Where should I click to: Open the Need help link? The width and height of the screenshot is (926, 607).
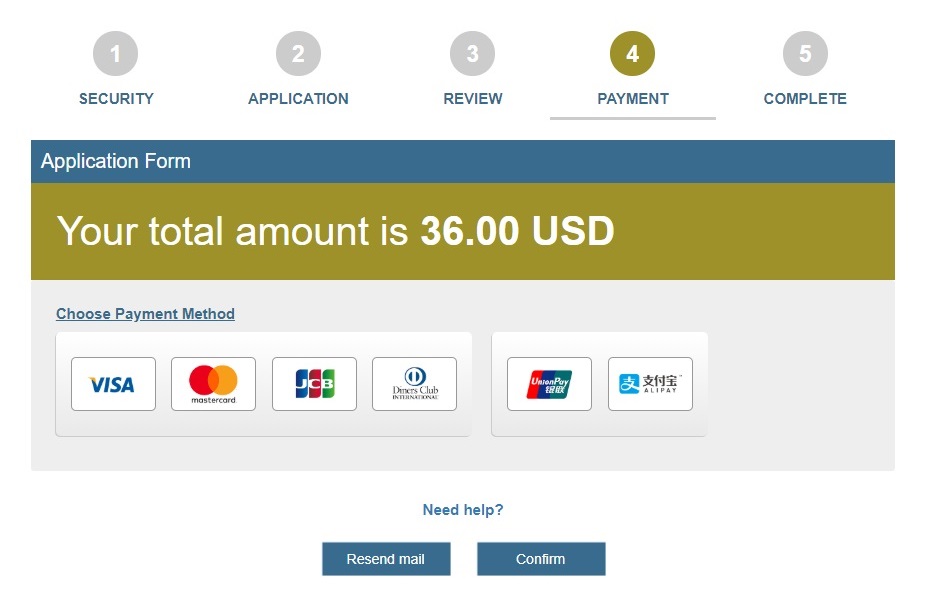(x=461, y=509)
